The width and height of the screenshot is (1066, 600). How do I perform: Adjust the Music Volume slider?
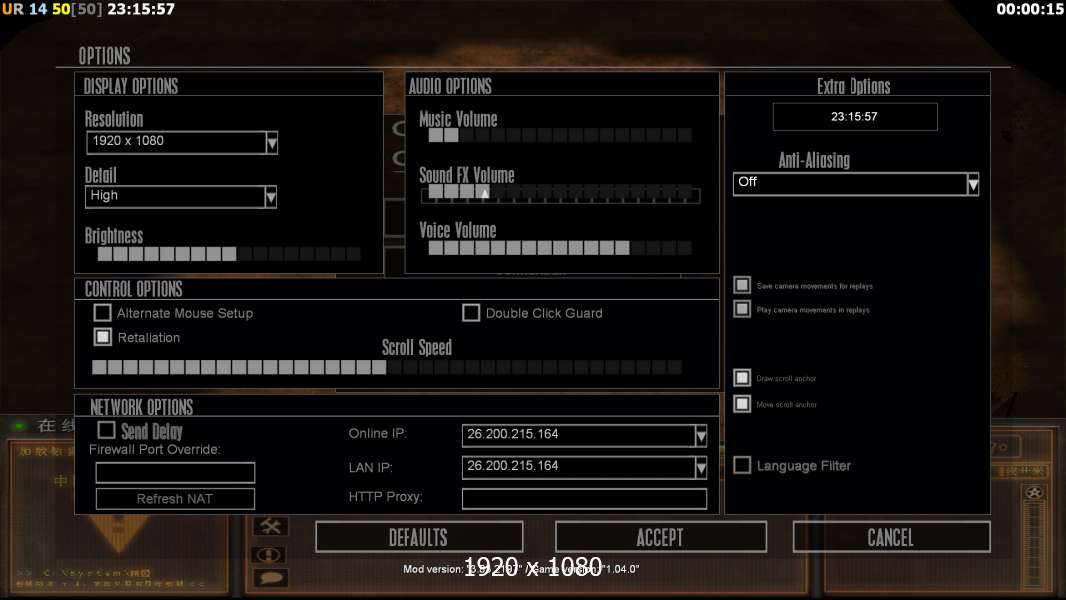560,135
